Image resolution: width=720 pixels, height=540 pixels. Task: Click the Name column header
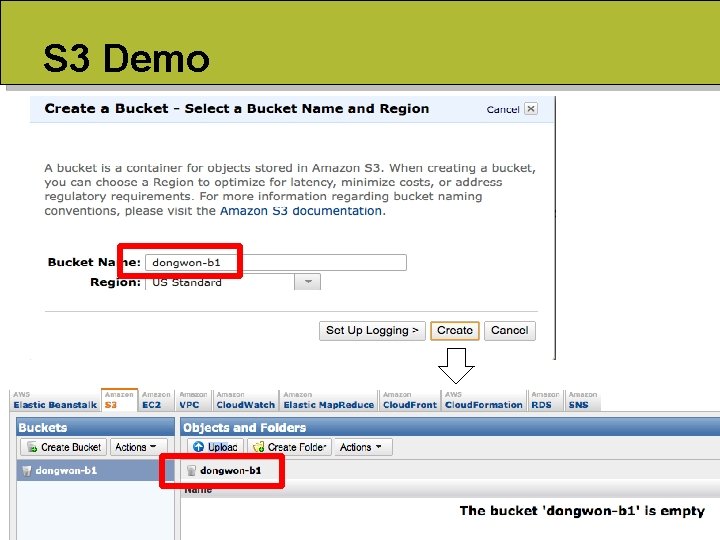(198, 490)
